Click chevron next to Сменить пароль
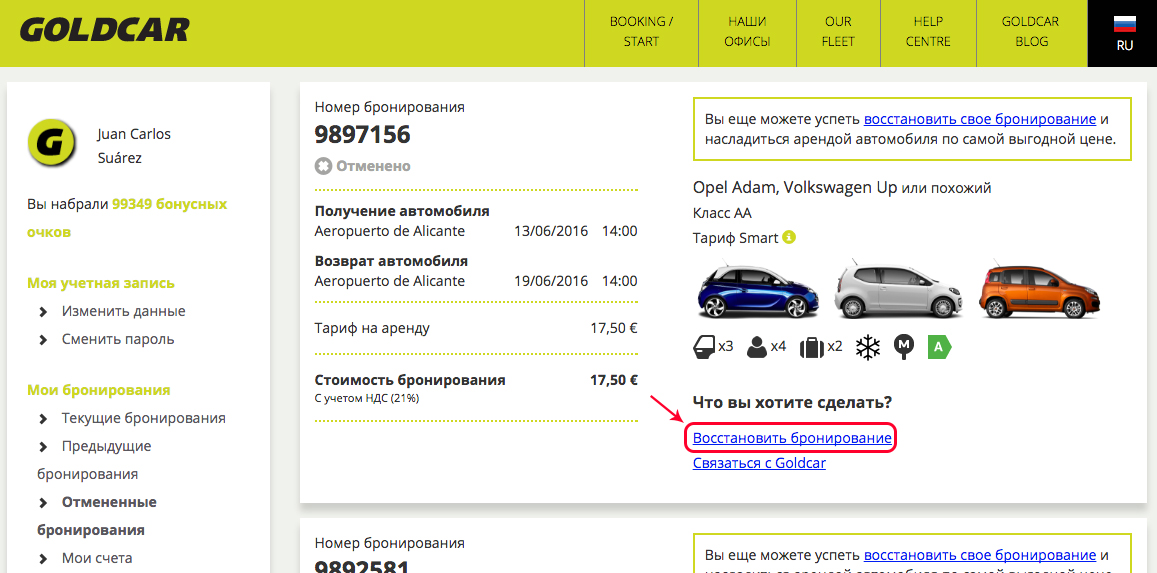The width and height of the screenshot is (1157, 573). point(44,340)
